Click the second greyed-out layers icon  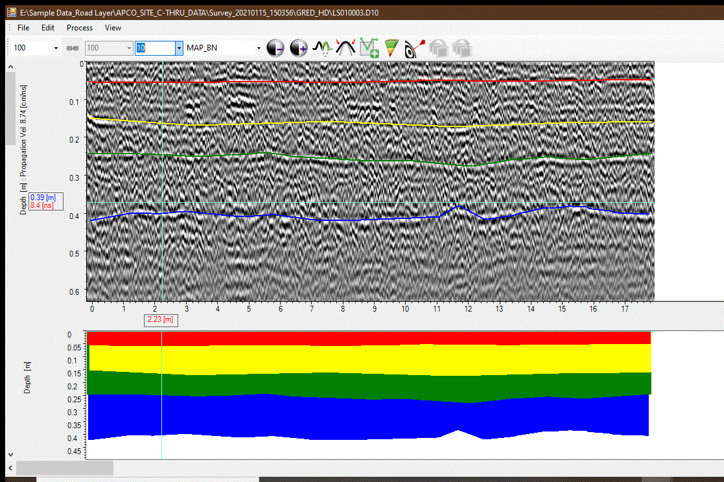(x=461, y=48)
